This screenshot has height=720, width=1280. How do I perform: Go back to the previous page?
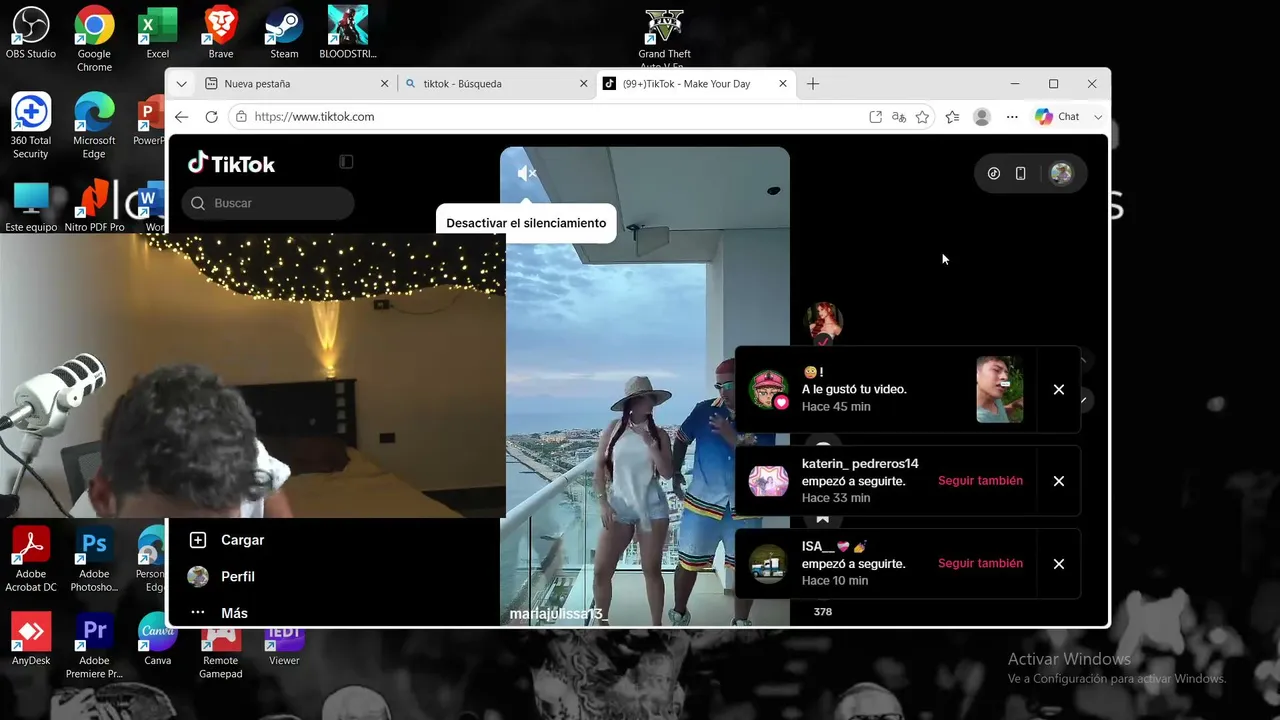tap(181, 117)
